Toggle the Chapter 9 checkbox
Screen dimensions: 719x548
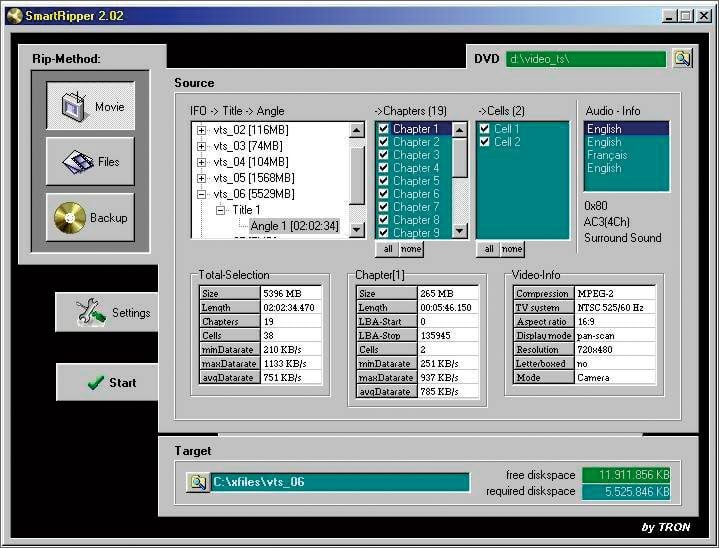[383, 232]
